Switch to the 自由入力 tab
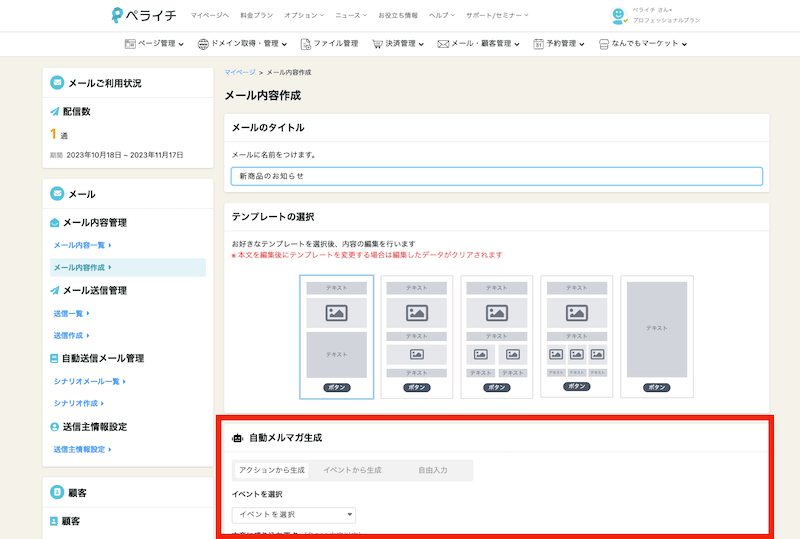 (432, 470)
